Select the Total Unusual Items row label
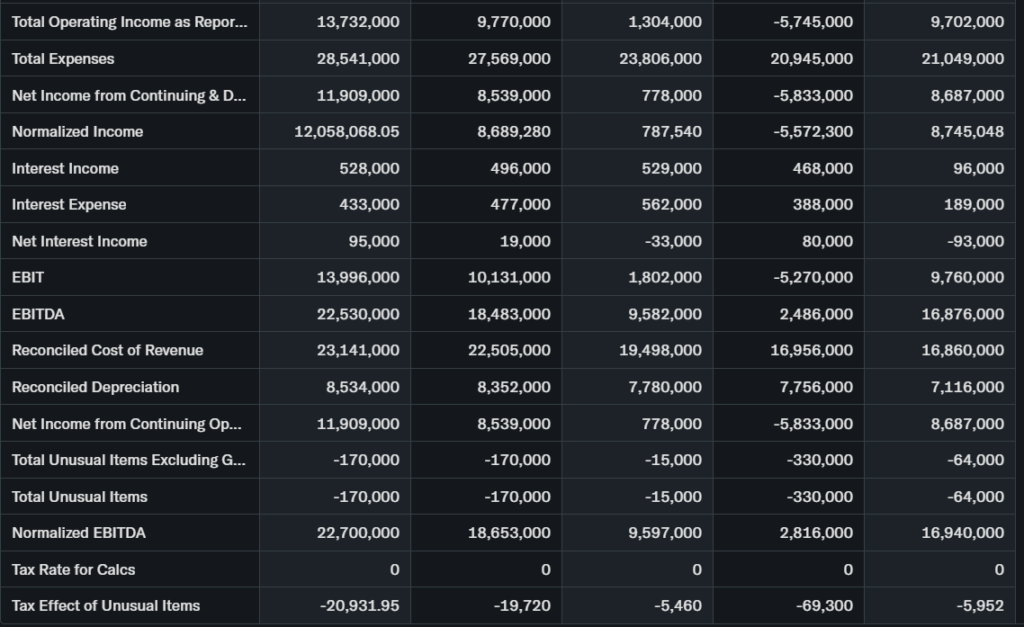The width and height of the screenshot is (1024, 627). (79, 497)
